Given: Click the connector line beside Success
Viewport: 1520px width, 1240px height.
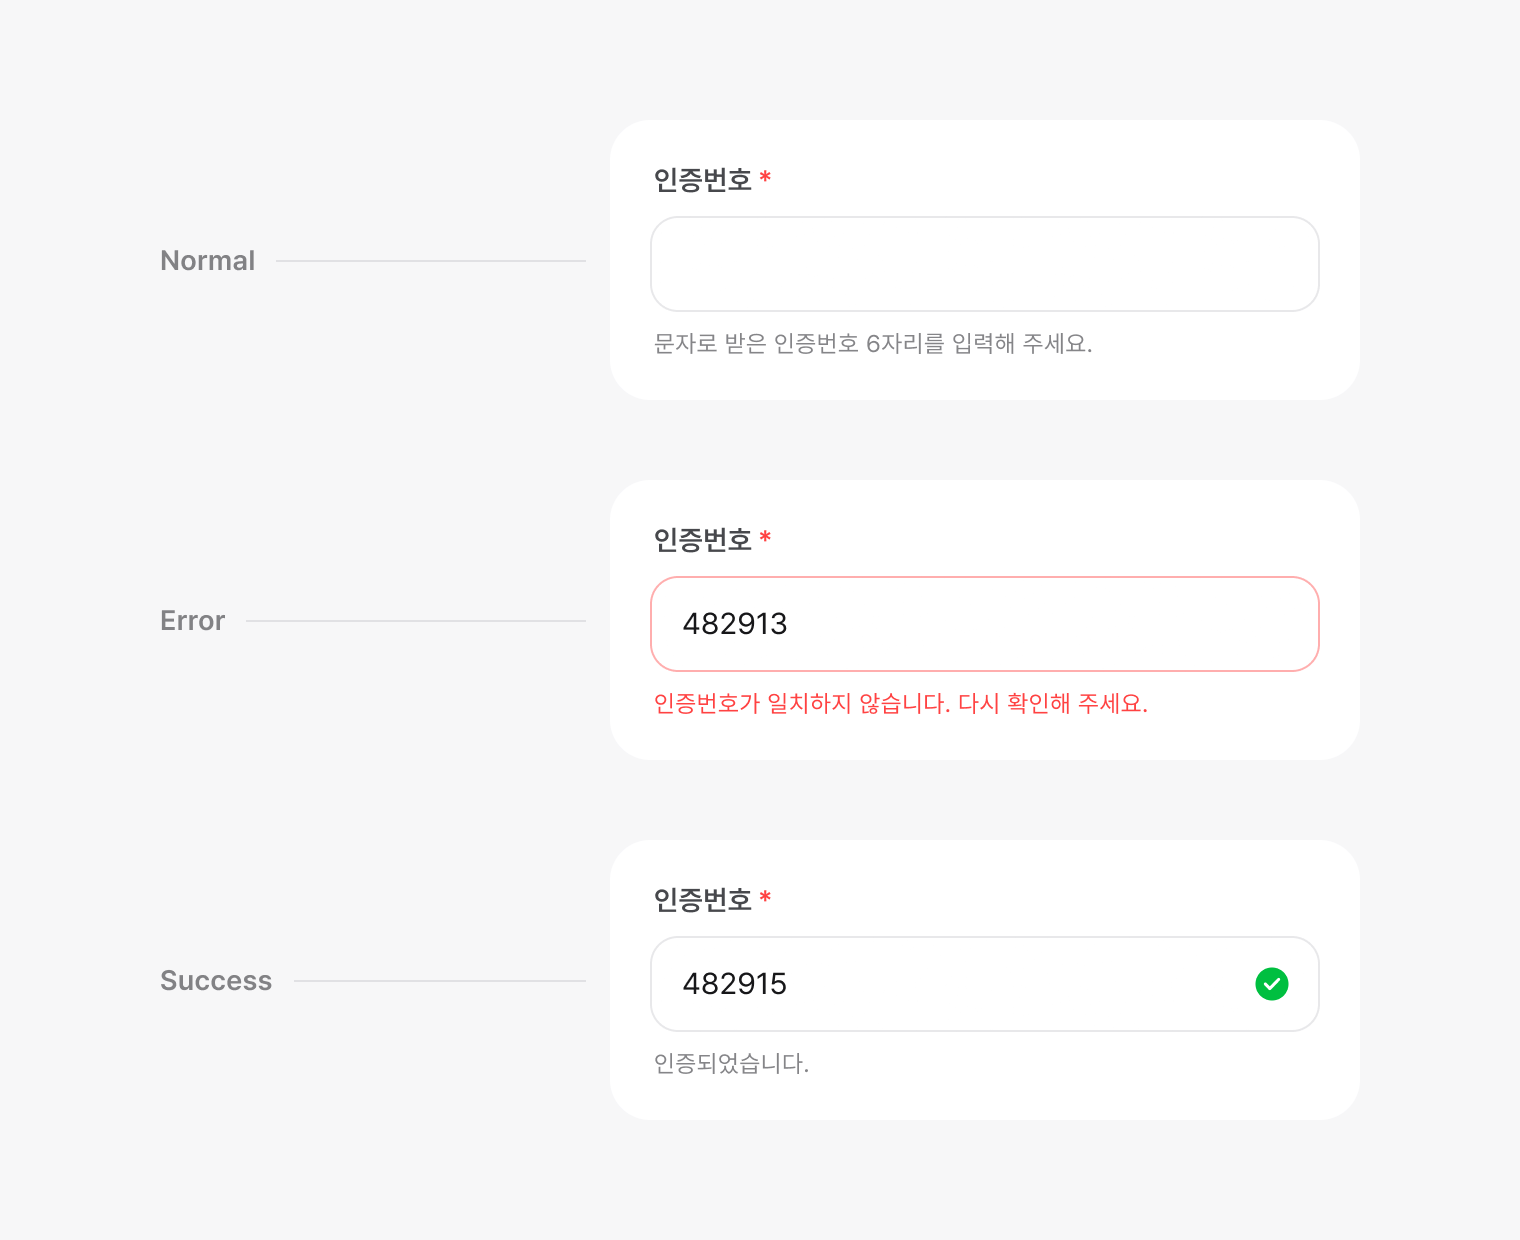Looking at the screenshot, I should click(x=440, y=981).
